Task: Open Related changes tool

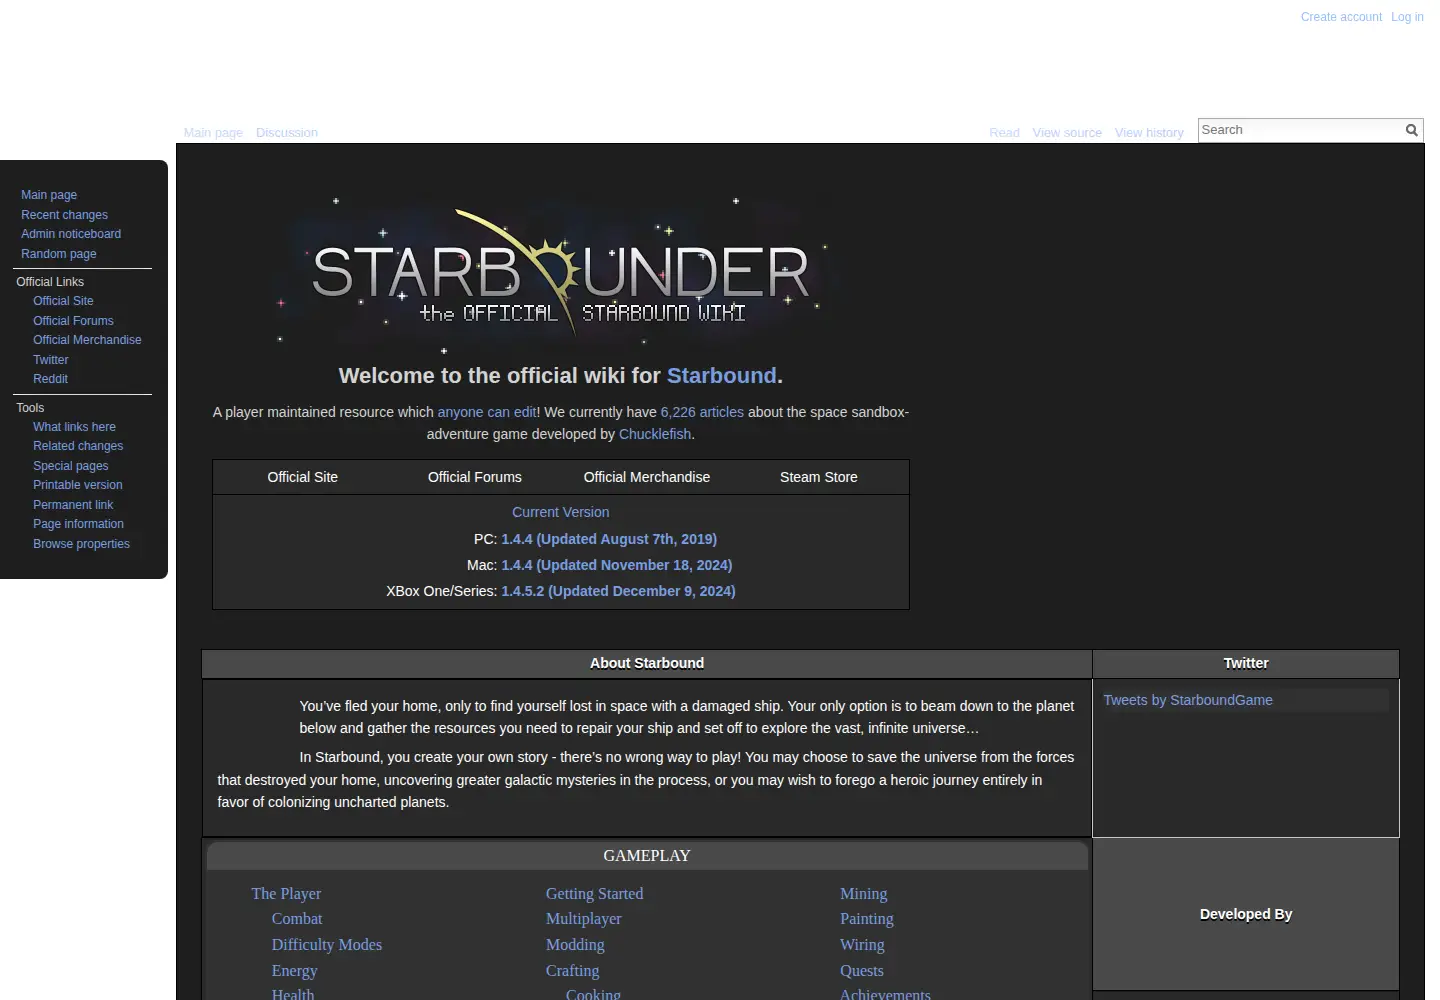Action: [78, 446]
